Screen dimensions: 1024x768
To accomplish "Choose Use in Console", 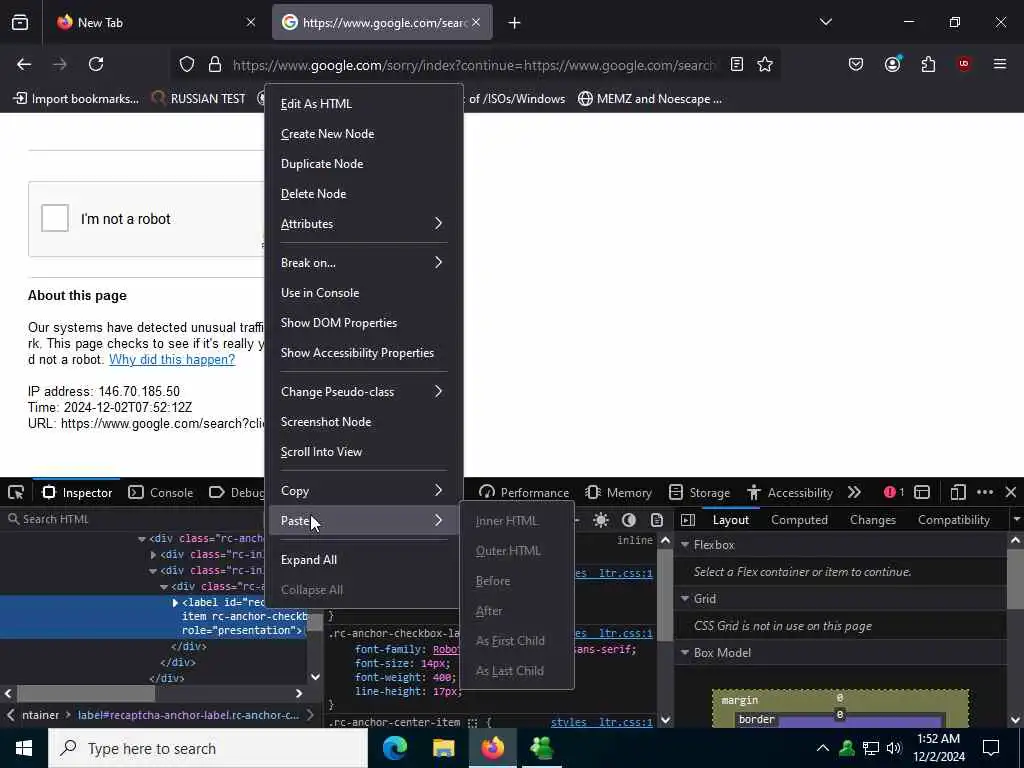I will pyautogui.click(x=364, y=293).
